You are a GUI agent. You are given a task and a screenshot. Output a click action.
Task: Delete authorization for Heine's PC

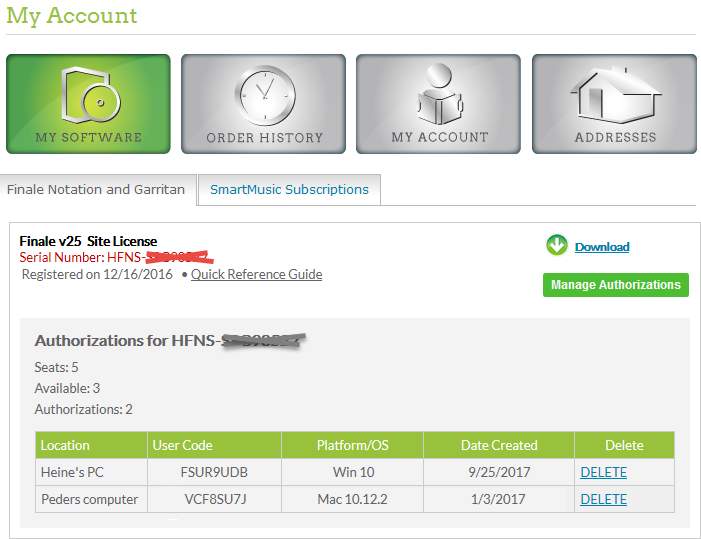(604, 472)
